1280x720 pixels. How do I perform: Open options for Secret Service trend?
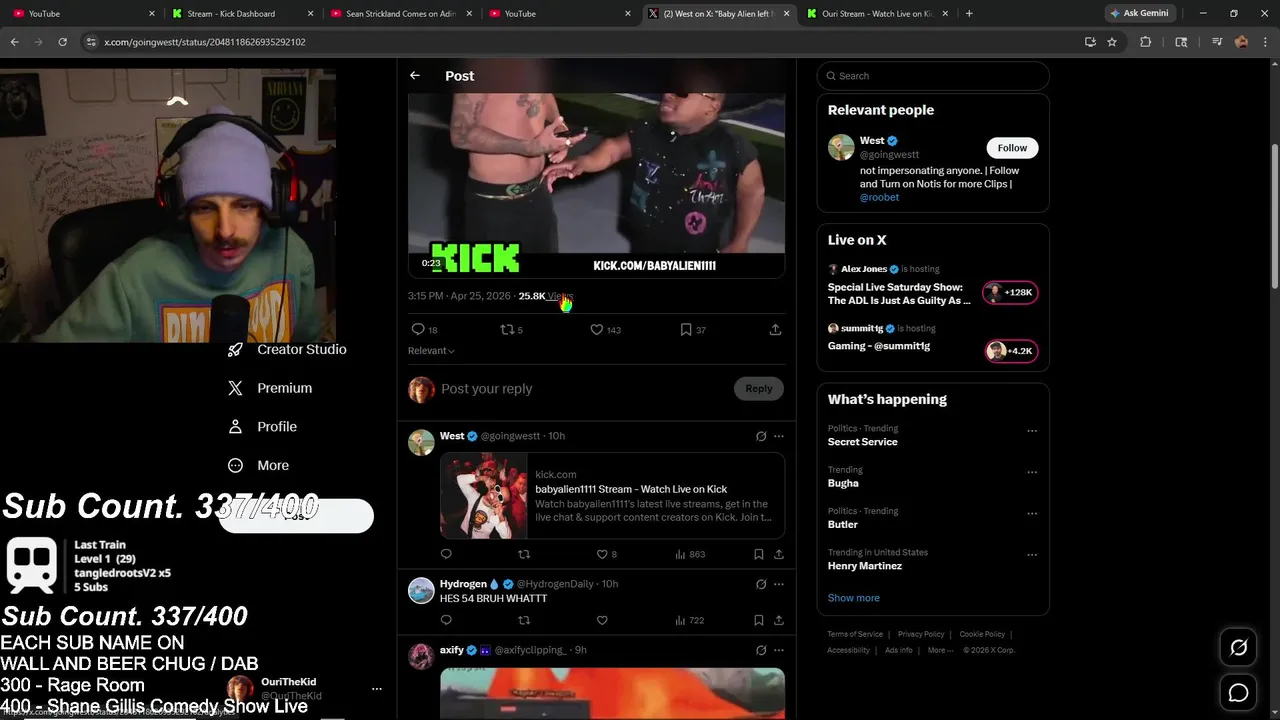1032,431
